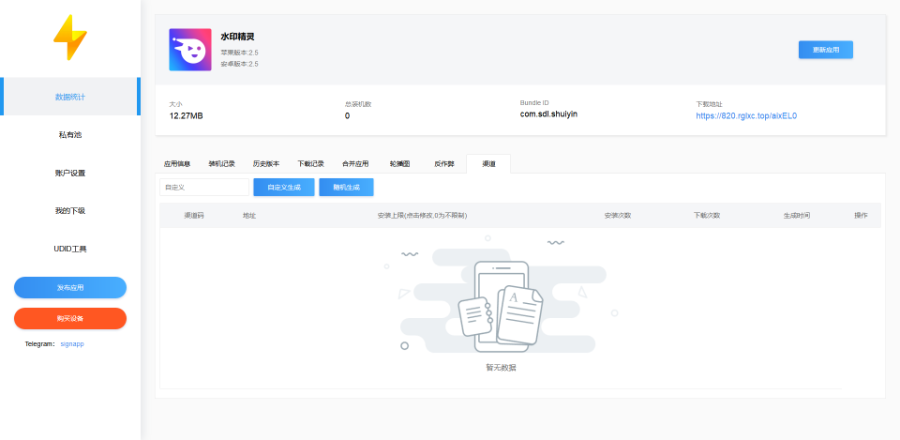Switch to the 应用信息 tab
Image resolution: width=900 pixels, height=440 pixels.
(x=177, y=163)
